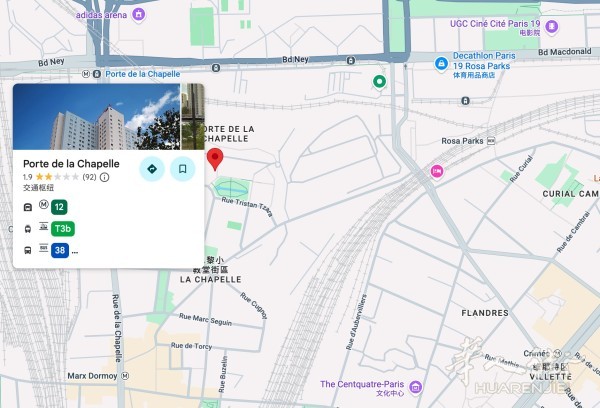Click the Porte de la Chapelle metro station icon

coord(86,74)
